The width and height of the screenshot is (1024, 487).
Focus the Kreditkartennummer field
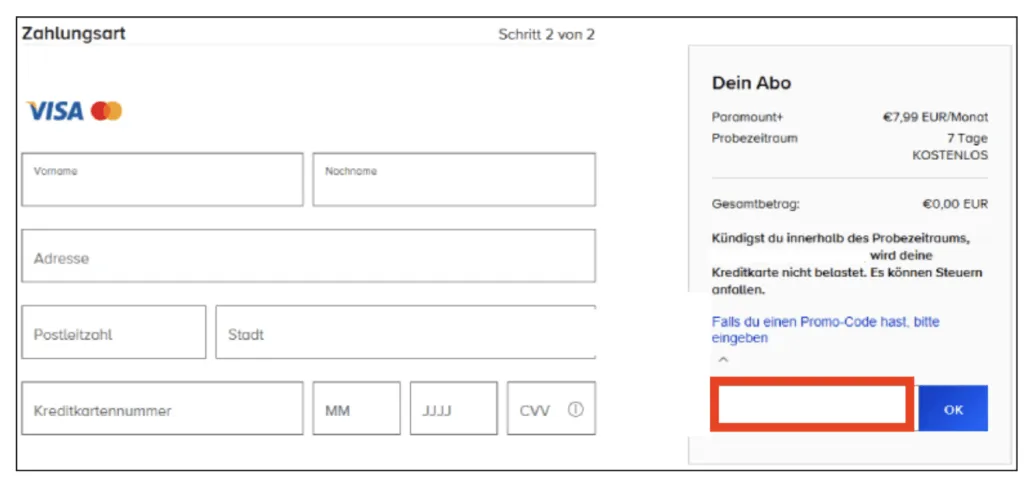162,409
